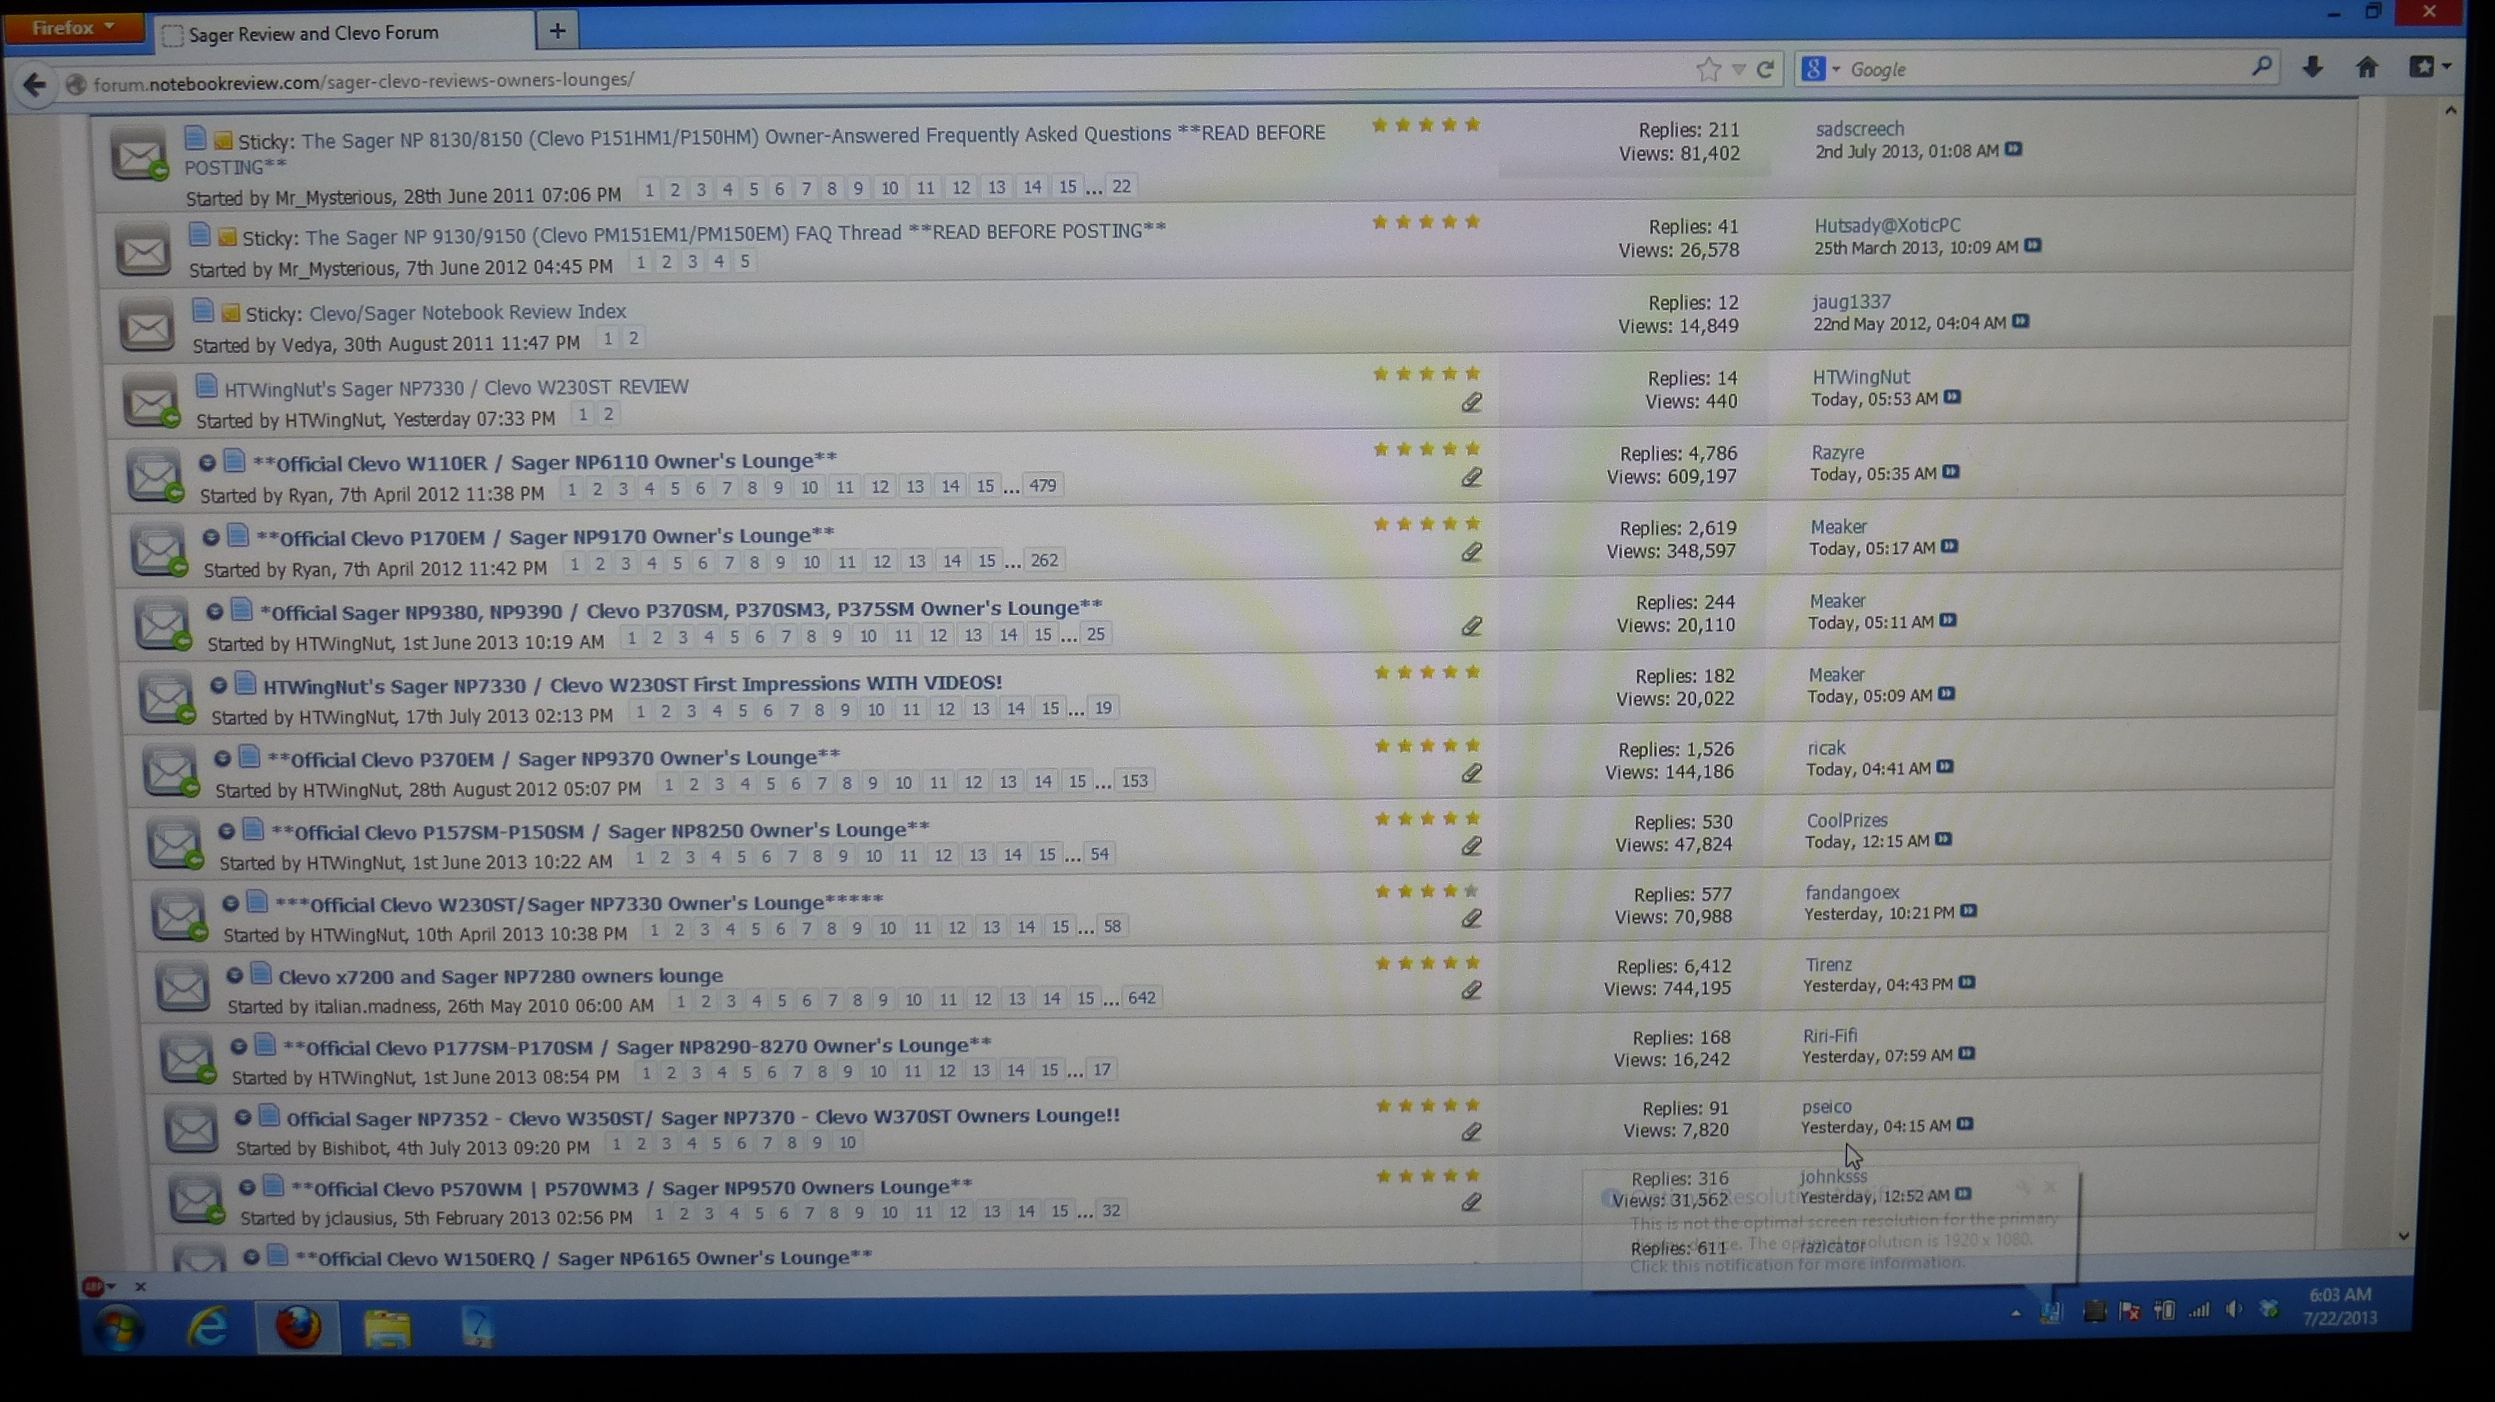Open File Explorer folder on taskbar
2495x1402 pixels.
pyautogui.click(x=387, y=1330)
